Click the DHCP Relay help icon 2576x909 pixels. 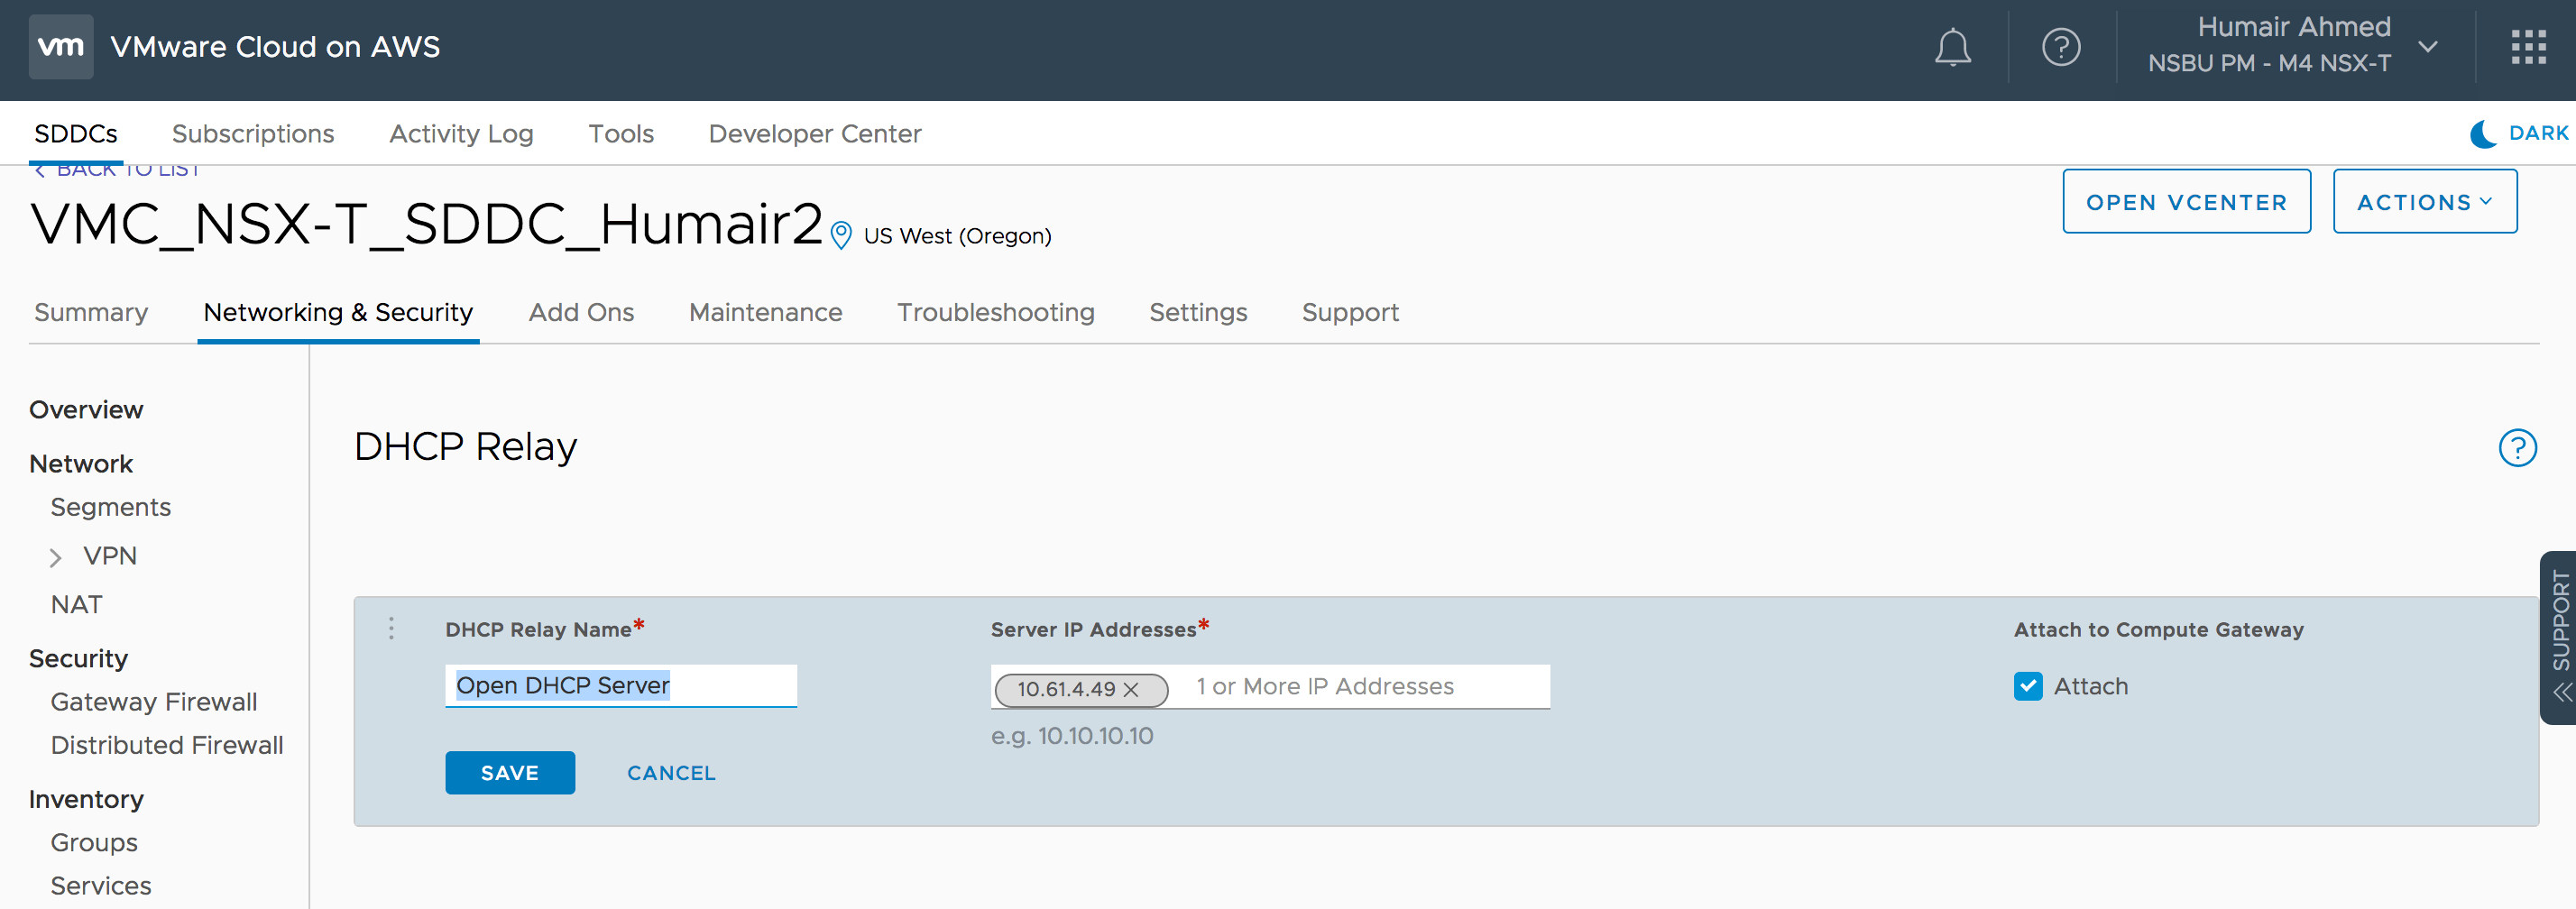click(2517, 448)
